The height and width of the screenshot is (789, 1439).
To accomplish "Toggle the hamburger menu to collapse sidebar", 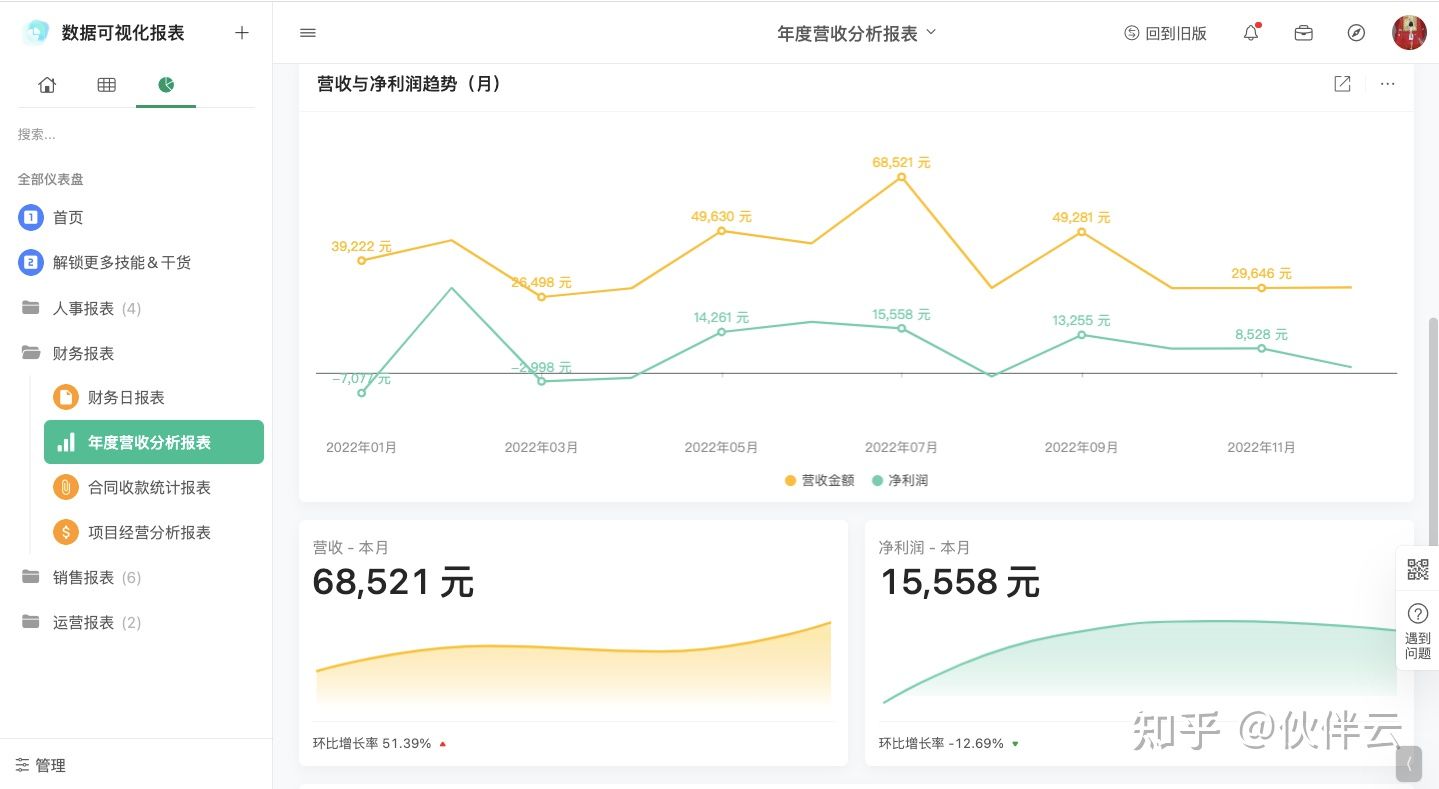I will point(308,33).
